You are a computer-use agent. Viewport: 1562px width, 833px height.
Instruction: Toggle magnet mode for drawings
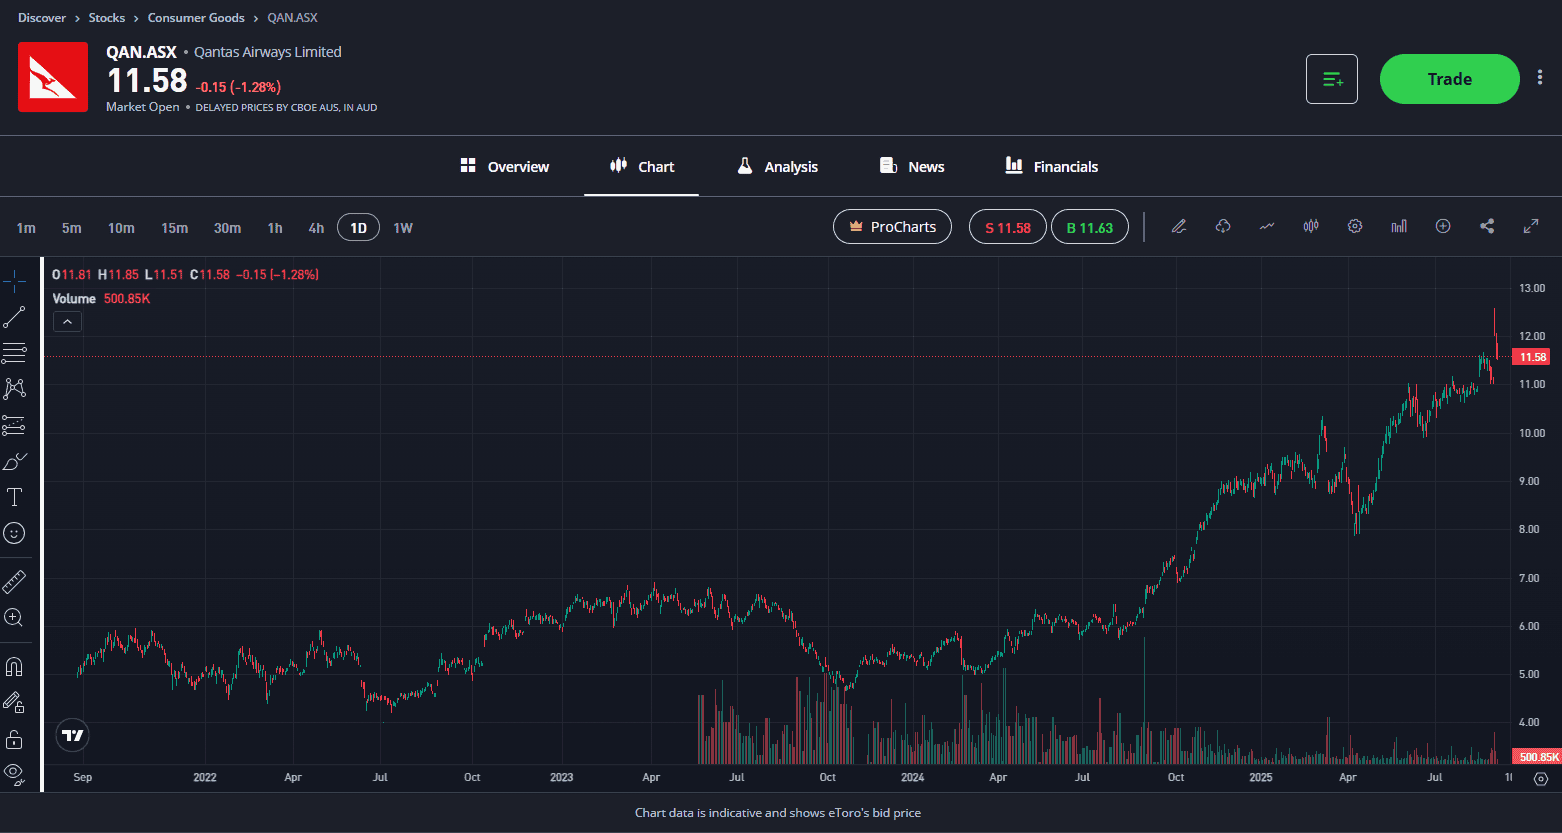pos(14,666)
